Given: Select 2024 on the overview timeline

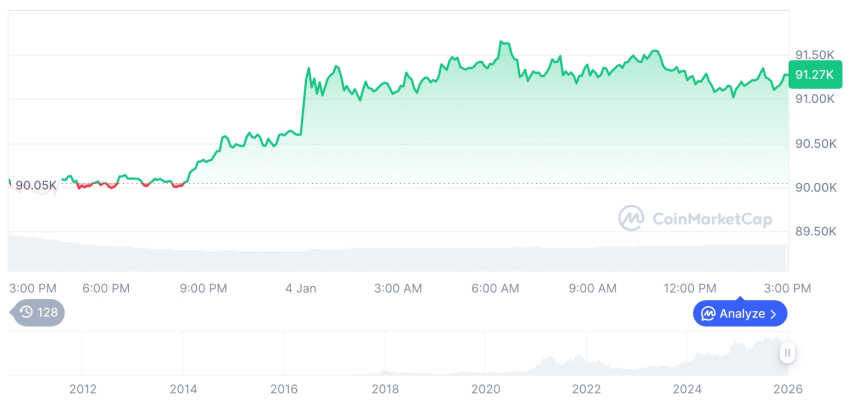Looking at the screenshot, I should tap(687, 388).
